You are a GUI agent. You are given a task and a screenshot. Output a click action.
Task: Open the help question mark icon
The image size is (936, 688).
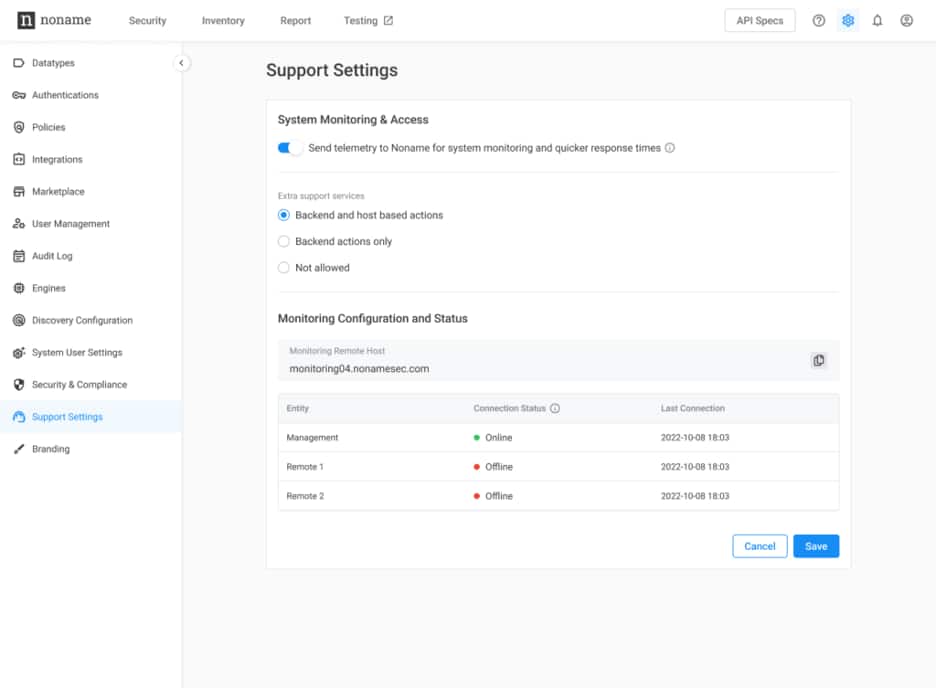click(x=818, y=21)
